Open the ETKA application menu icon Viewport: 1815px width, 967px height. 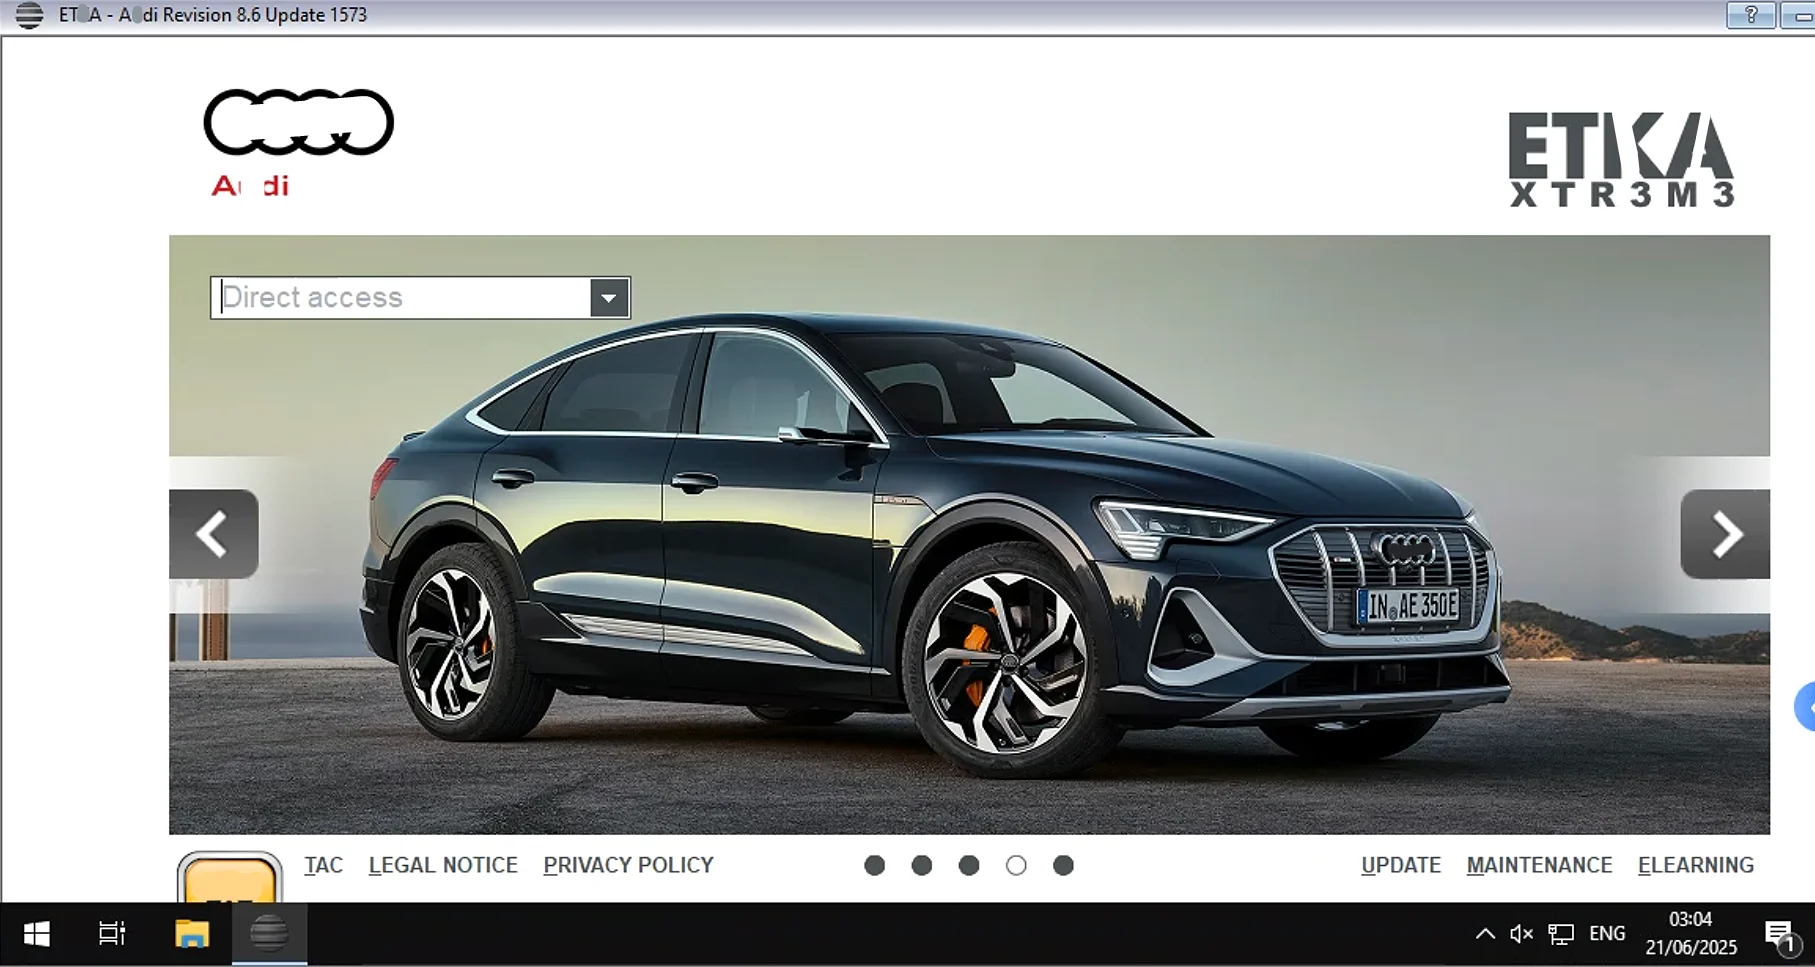29,15
